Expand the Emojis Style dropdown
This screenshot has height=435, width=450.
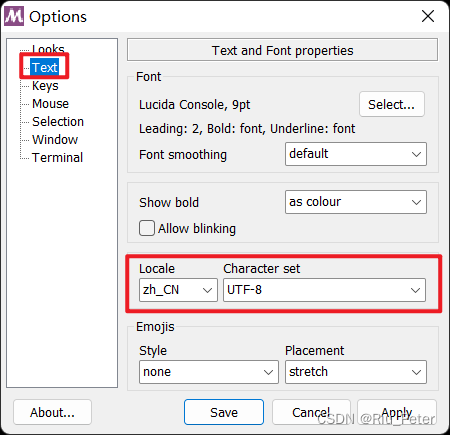pos(209,372)
